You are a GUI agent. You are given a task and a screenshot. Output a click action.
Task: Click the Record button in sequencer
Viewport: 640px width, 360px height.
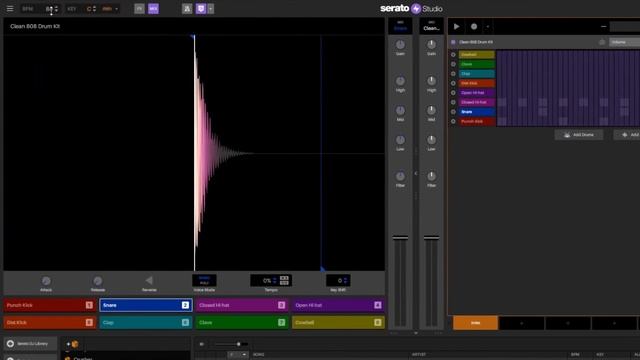pyautogui.click(x=474, y=27)
